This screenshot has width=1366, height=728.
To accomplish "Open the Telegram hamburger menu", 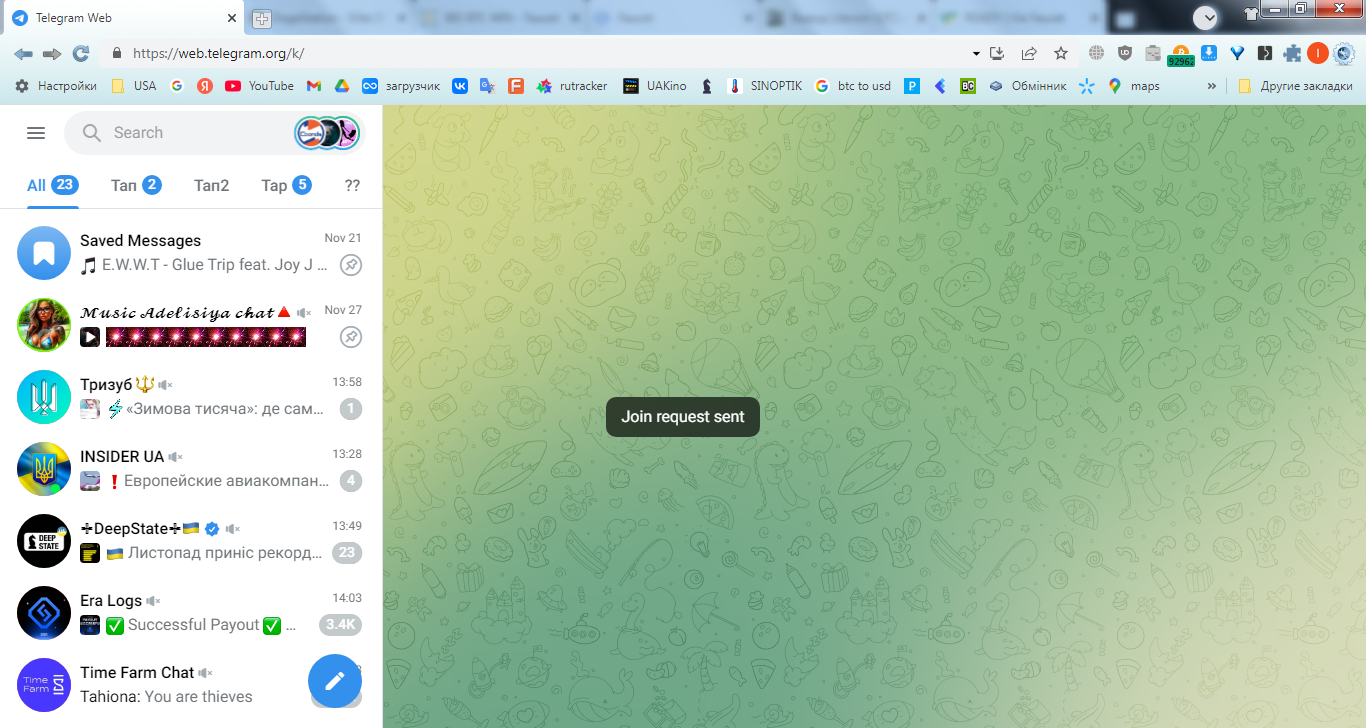I will coord(36,133).
